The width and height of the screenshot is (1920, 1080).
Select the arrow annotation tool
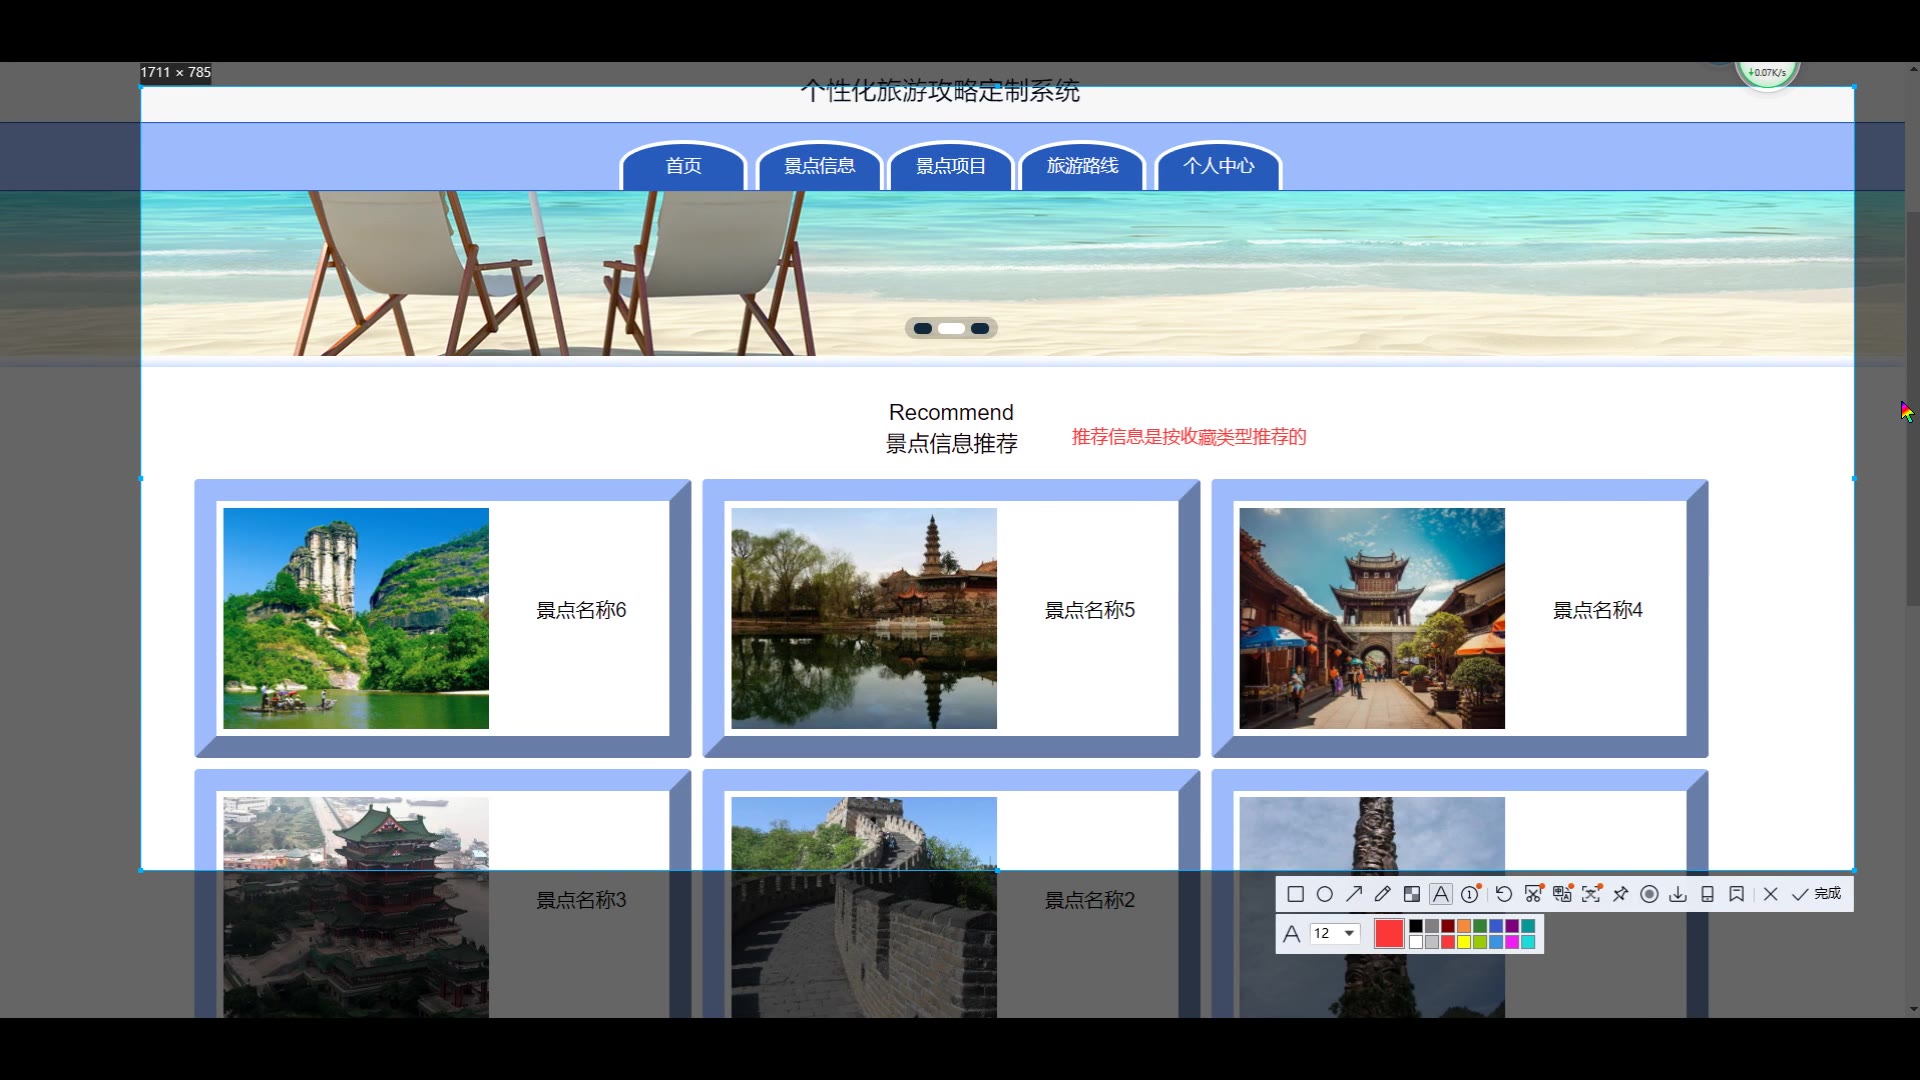coord(1354,894)
